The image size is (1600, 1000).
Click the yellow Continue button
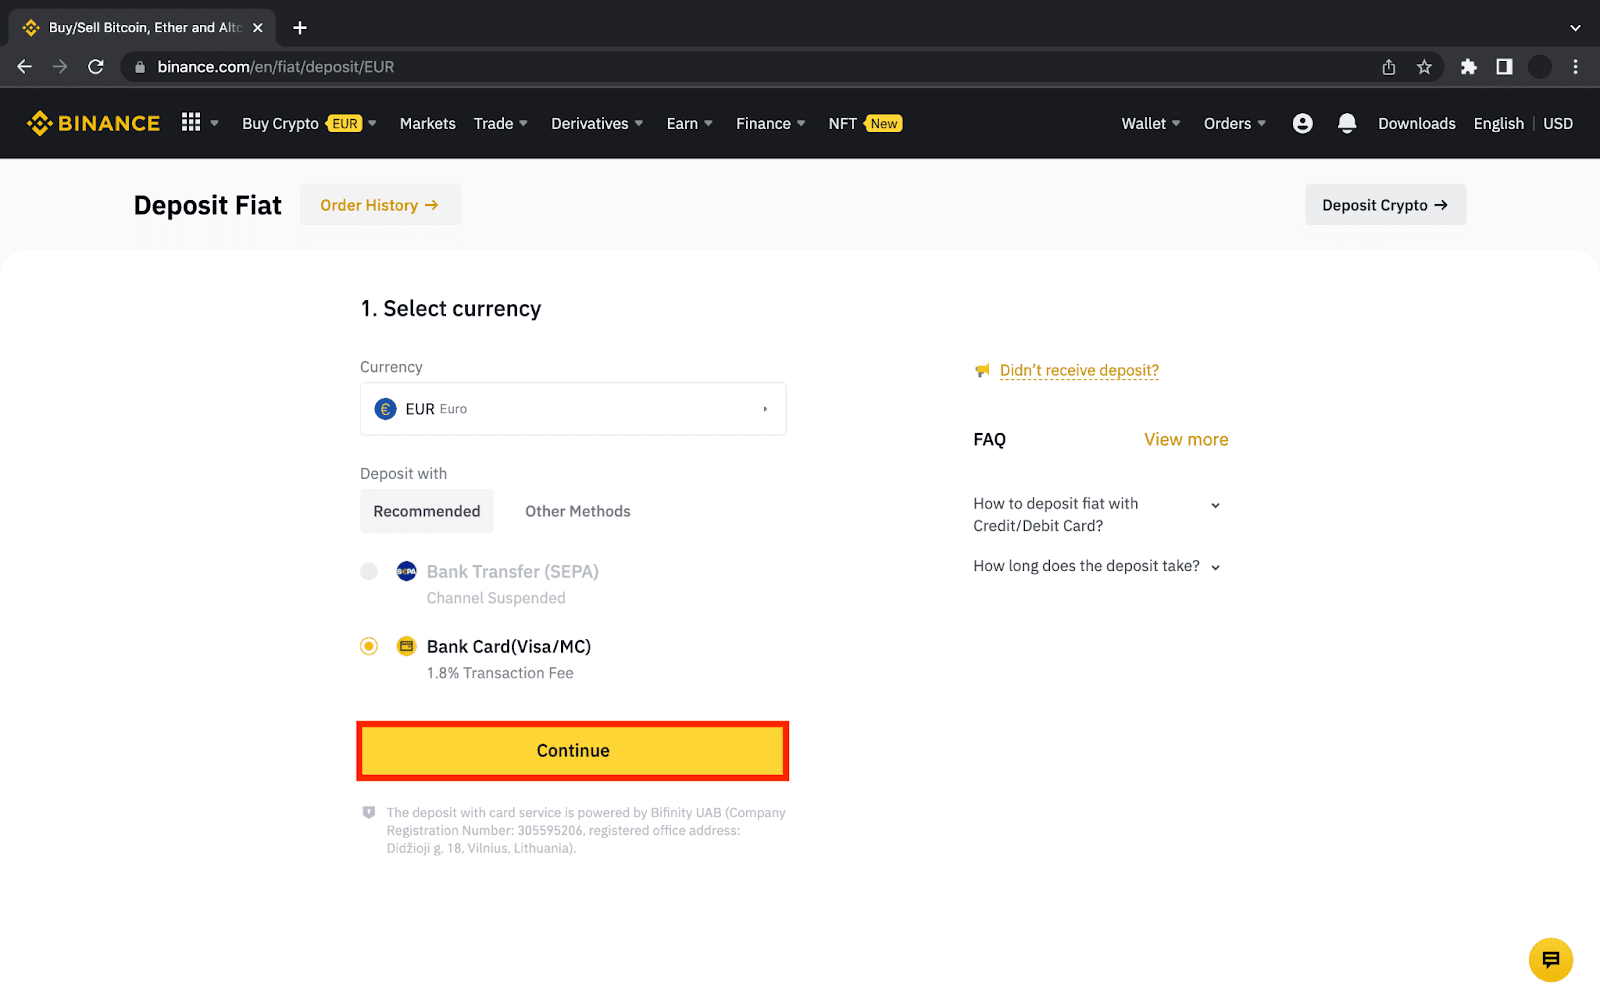point(573,751)
